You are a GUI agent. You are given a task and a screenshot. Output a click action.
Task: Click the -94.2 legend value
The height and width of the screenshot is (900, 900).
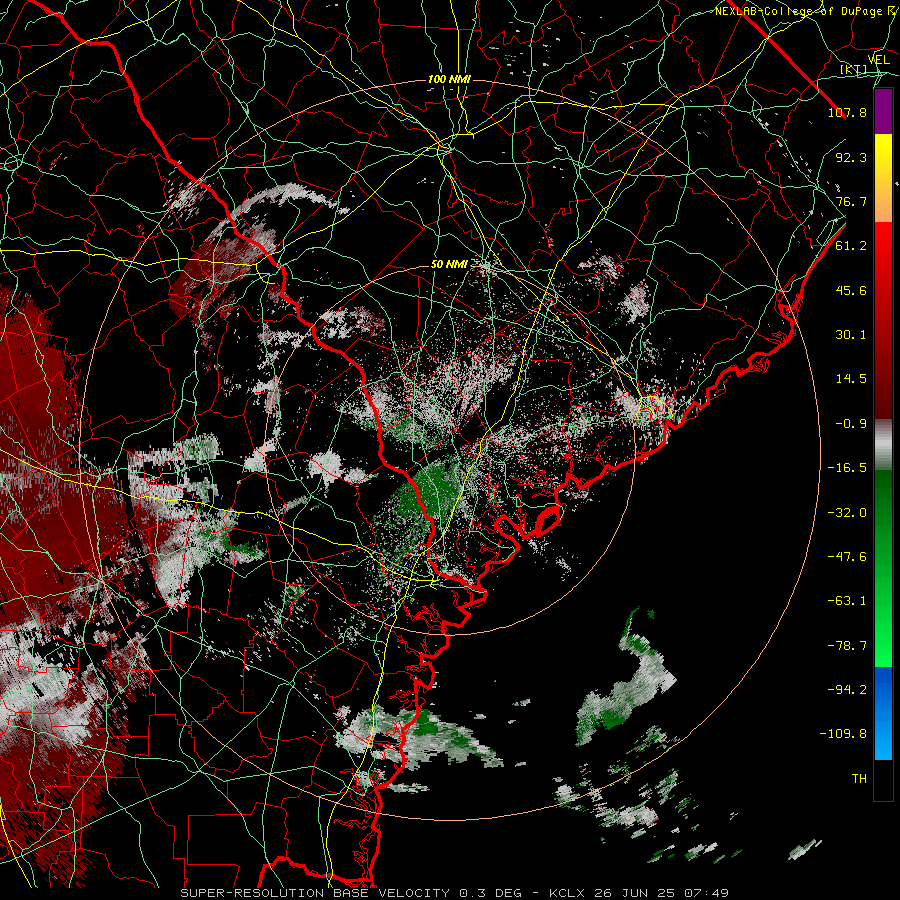(x=847, y=690)
